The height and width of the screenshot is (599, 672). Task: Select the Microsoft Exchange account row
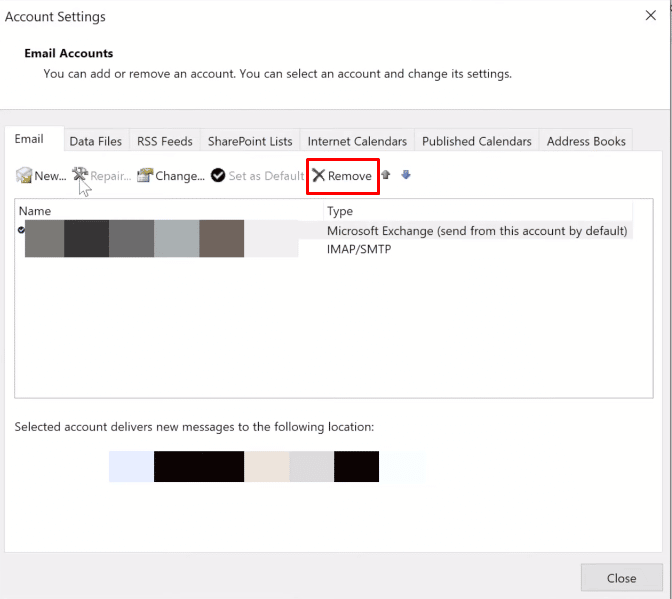[x=324, y=231]
